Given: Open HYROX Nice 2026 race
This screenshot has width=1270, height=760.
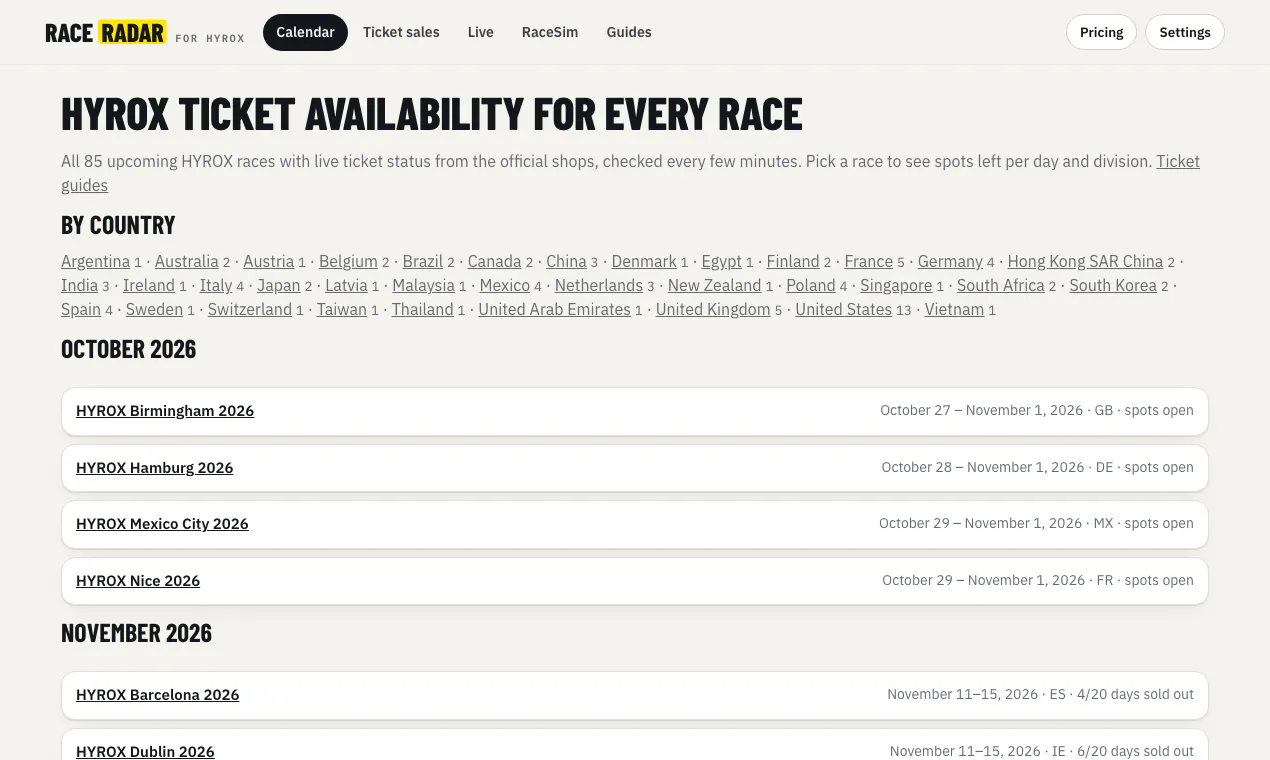Looking at the screenshot, I should tap(138, 581).
